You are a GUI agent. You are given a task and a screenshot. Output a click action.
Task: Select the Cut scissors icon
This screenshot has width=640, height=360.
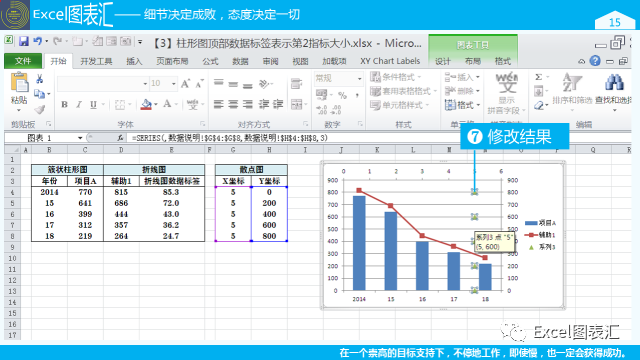tap(40, 79)
